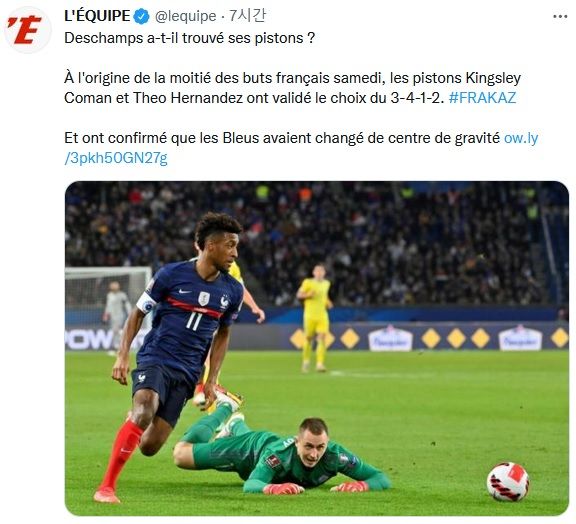Open the attached match photo
Viewport: 576px width, 524px height.
click(x=317, y=348)
